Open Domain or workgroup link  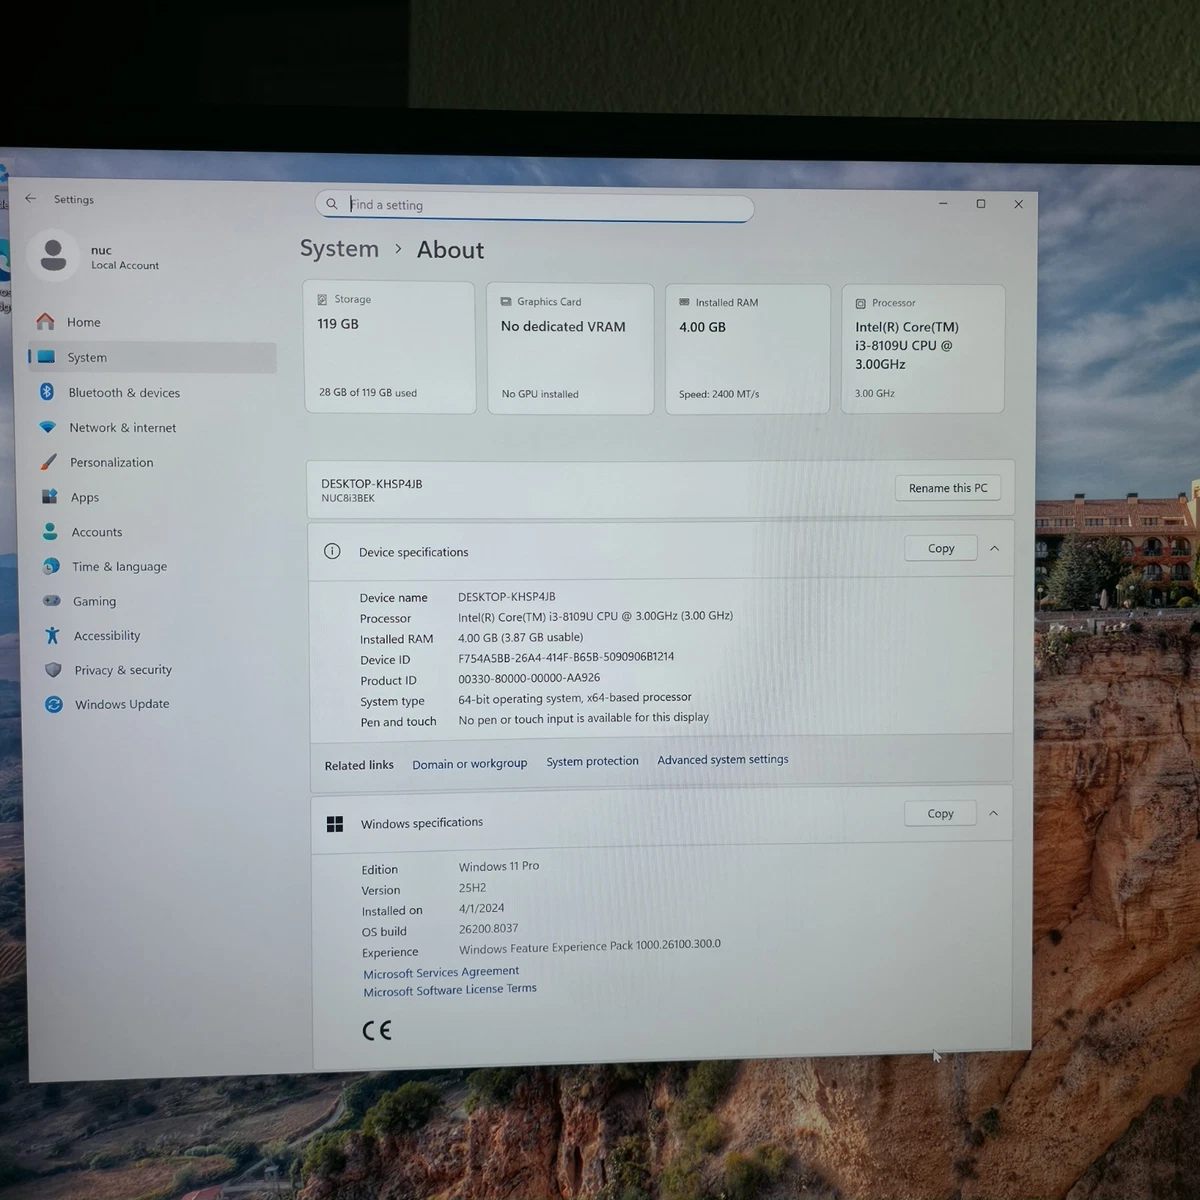tap(469, 764)
